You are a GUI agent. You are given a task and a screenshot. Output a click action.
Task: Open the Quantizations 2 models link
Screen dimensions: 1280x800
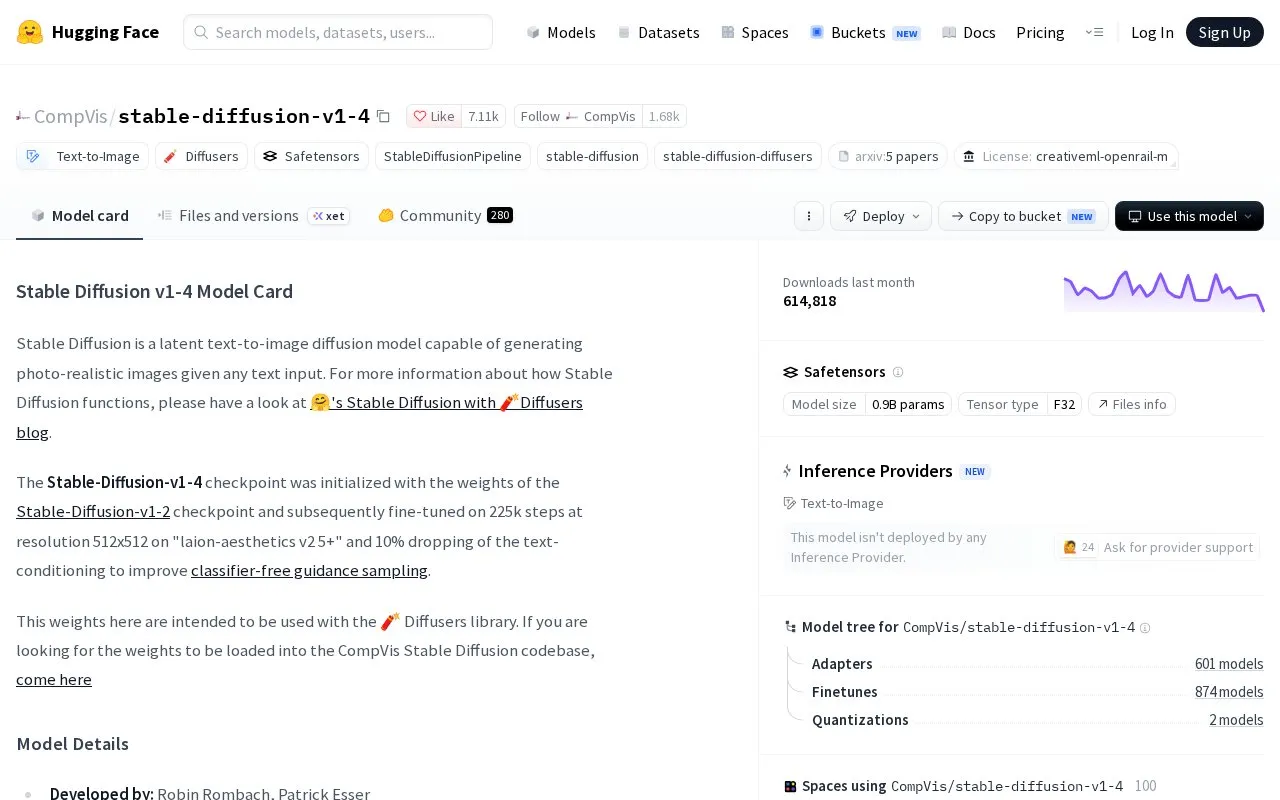tap(1236, 720)
